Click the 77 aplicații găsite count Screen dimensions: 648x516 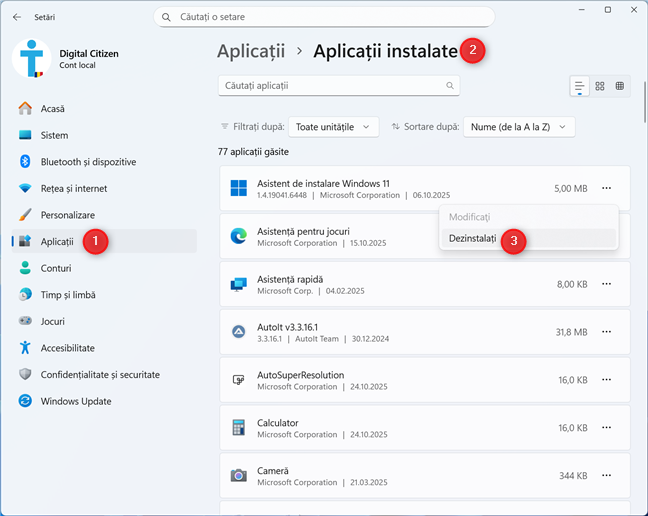click(253, 152)
